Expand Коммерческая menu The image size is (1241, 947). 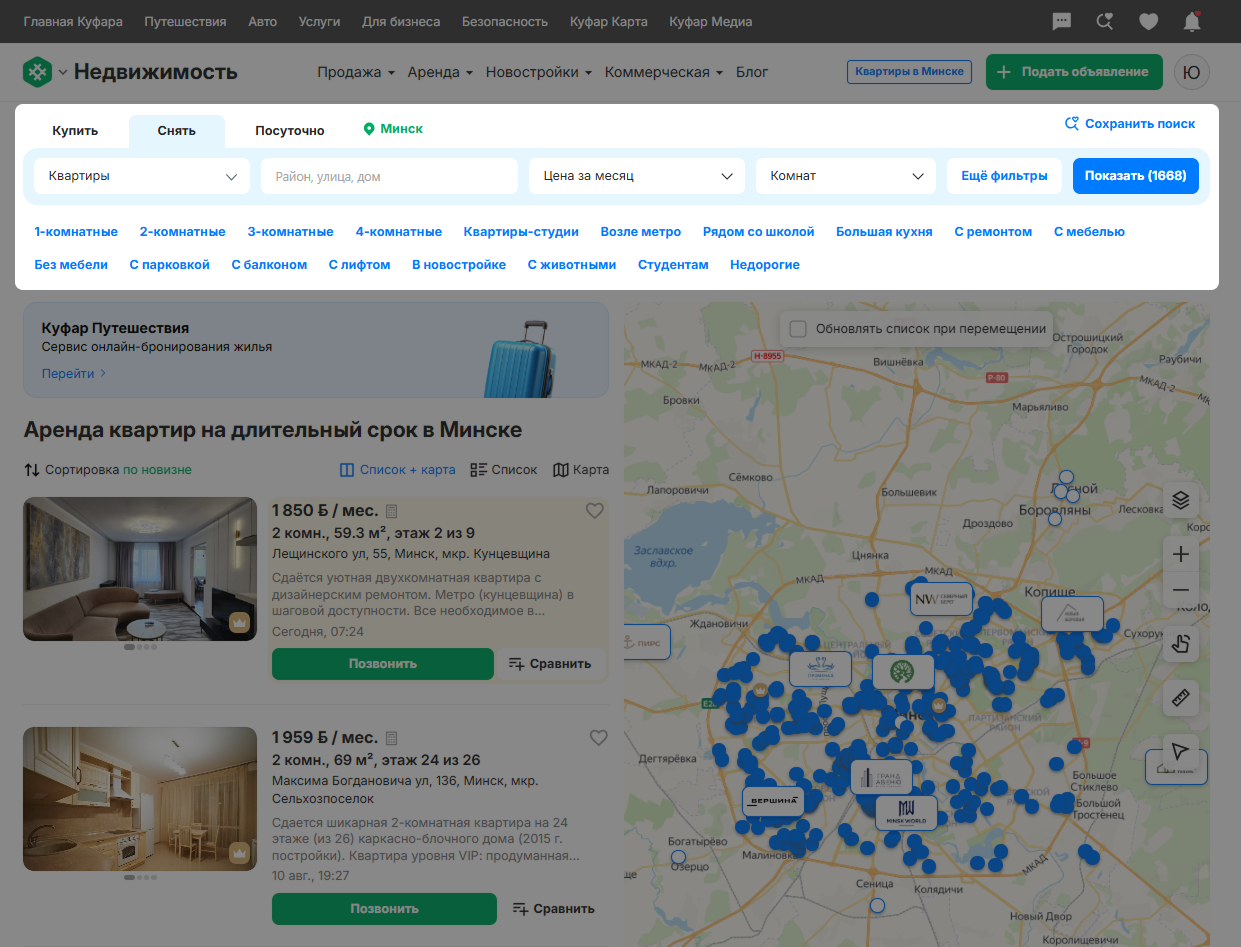click(664, 72)
